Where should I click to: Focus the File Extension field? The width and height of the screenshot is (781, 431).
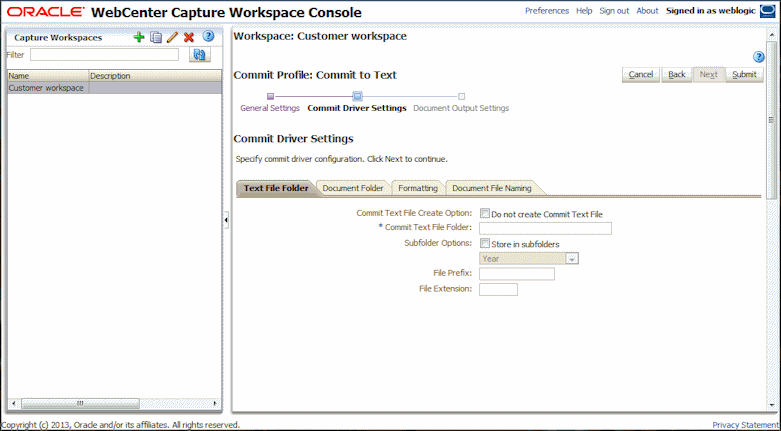498,289
